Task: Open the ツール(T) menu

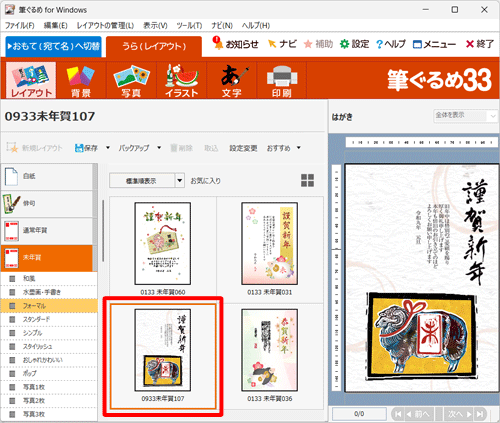Action: [189, 25]
